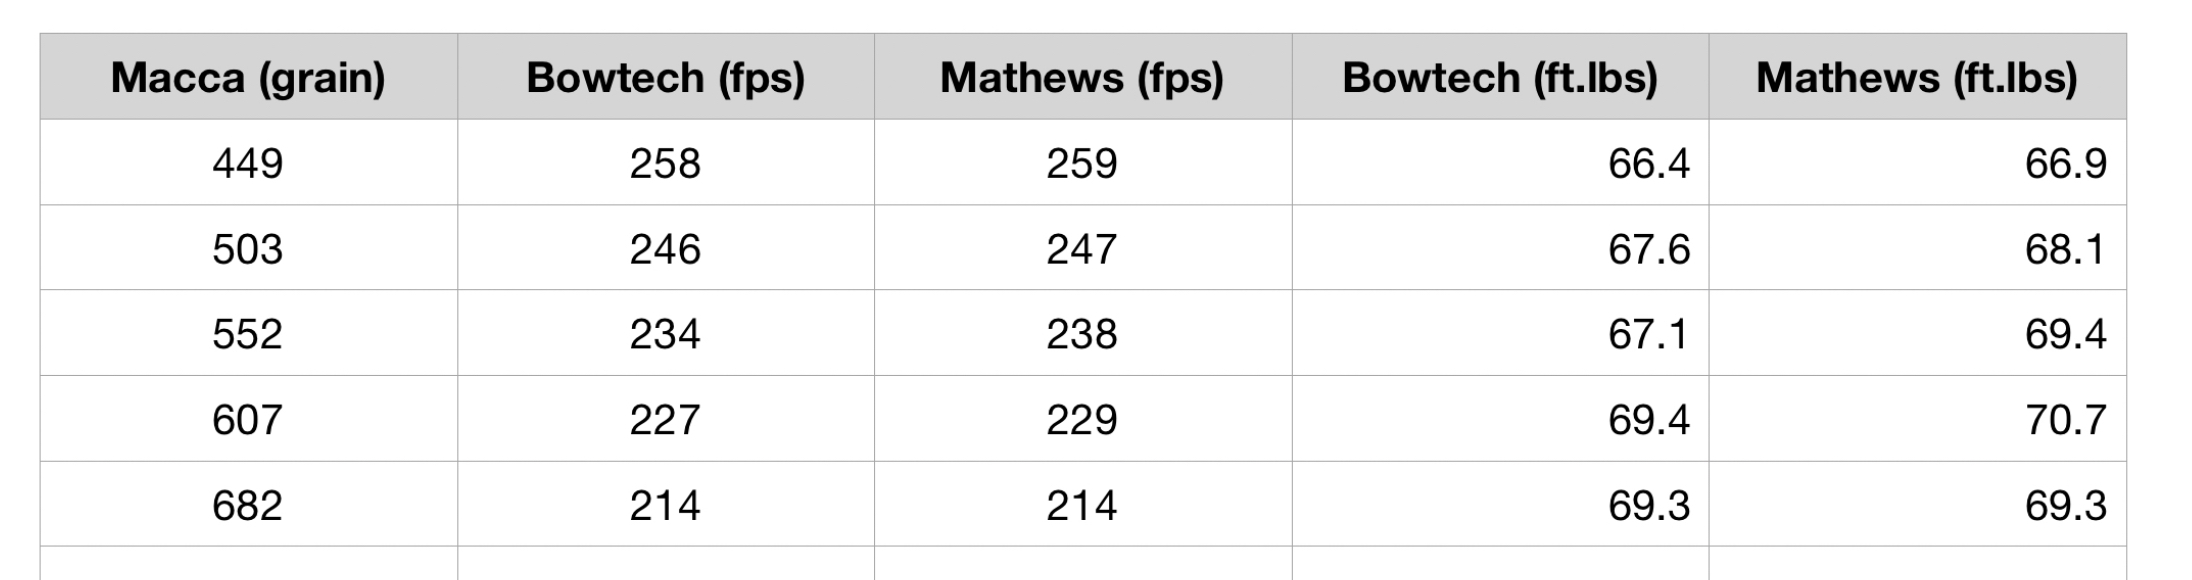Click the 607 grain cell
This screenshot has width=2192, height=580.
coord(248,419)
